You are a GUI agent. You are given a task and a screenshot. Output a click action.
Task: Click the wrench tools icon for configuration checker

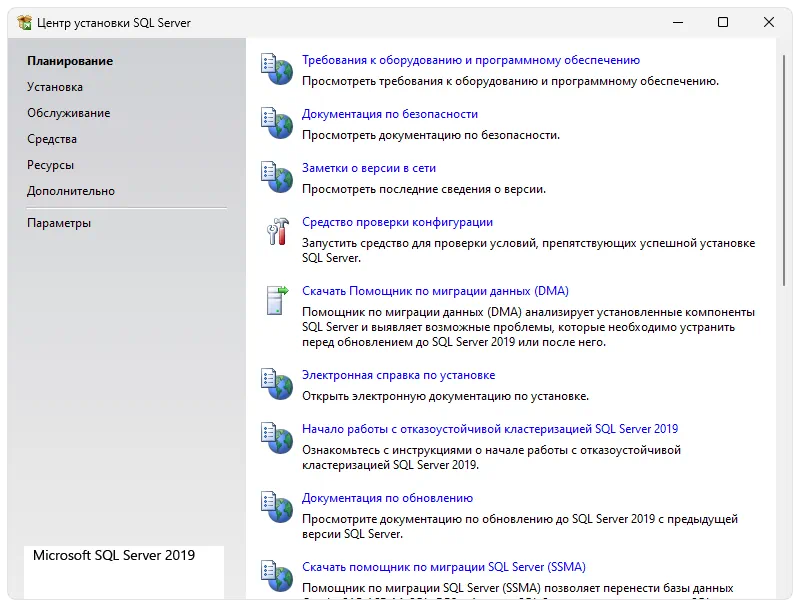(278, 231)
